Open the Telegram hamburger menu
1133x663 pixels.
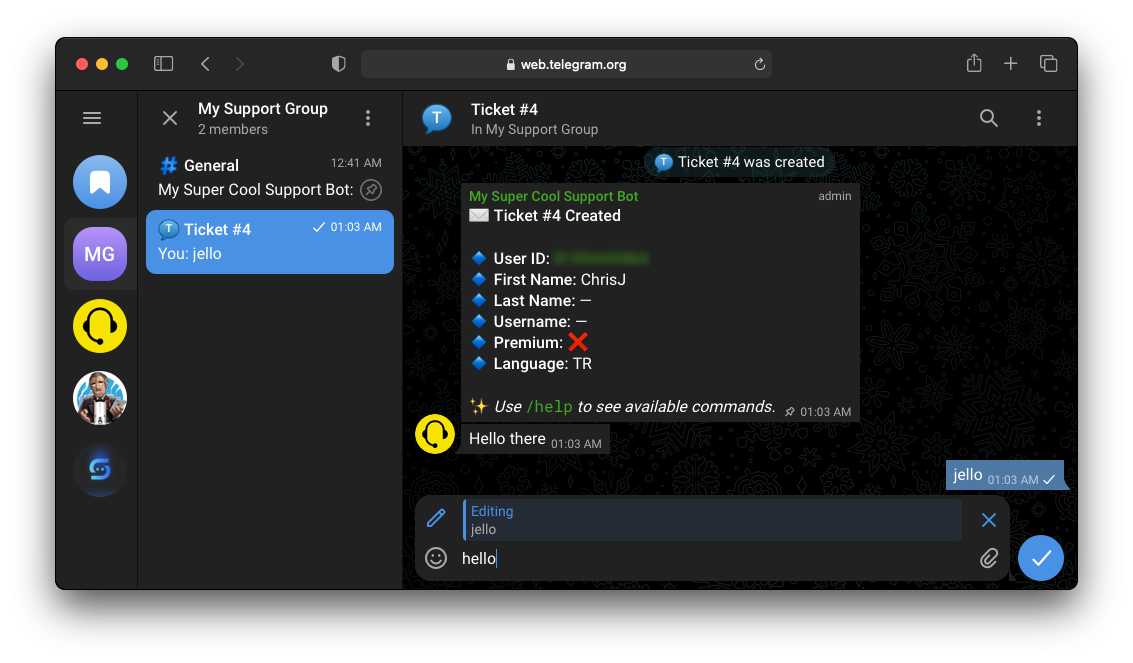click(x=92, y=118)
